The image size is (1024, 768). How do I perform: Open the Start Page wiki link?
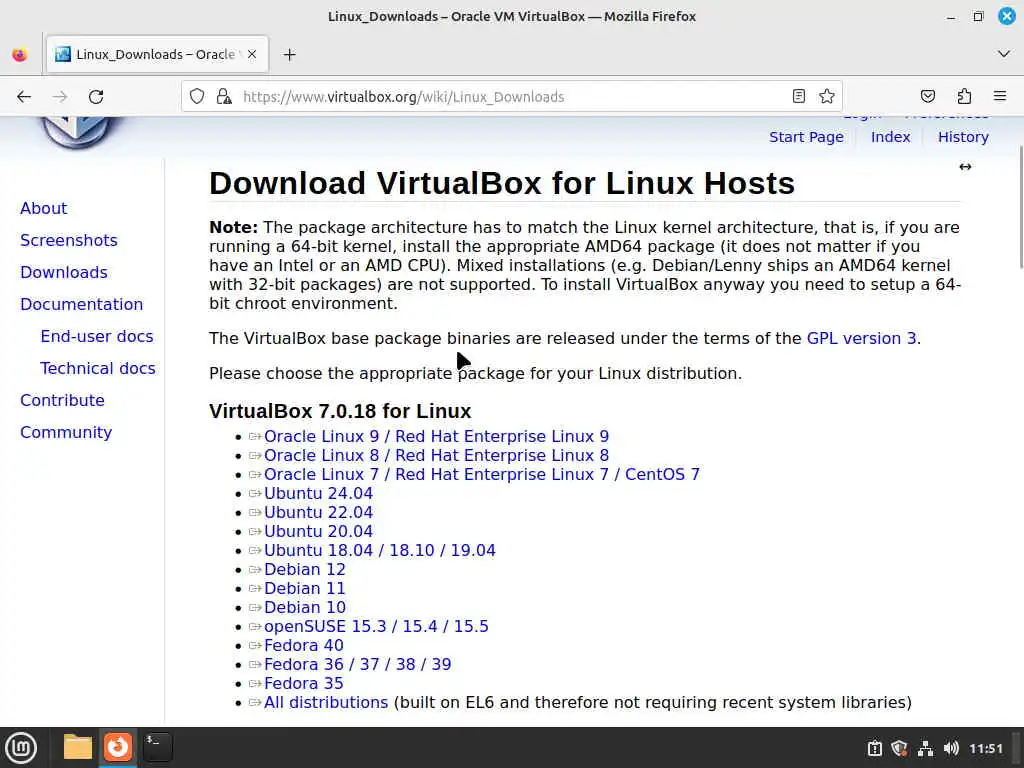coord(806,137)
